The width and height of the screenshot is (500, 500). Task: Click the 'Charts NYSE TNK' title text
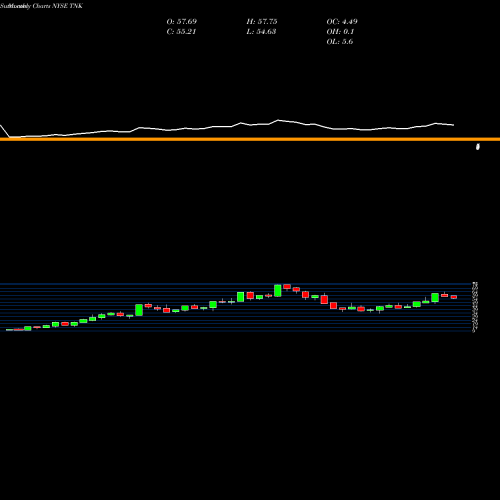click(57, 6)
